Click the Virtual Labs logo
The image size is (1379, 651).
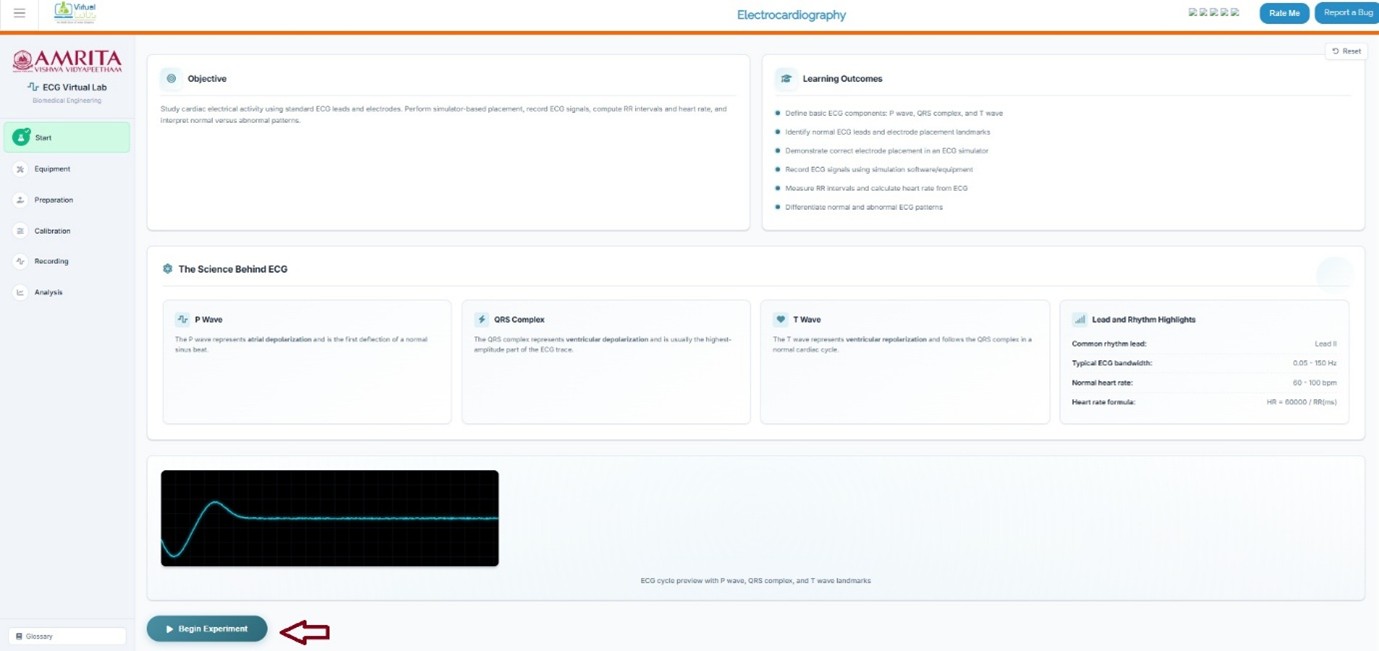(x=75, y=13)
